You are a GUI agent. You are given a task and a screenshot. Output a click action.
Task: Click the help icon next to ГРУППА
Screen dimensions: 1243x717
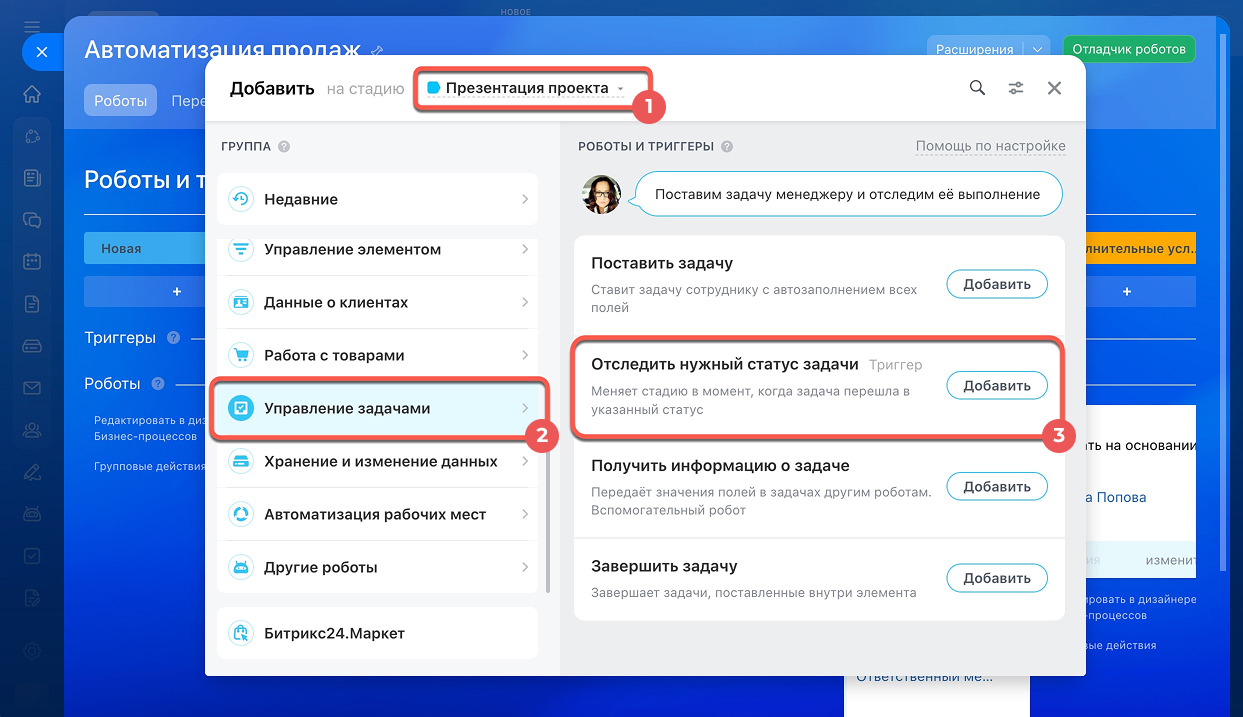coord(284,147)
